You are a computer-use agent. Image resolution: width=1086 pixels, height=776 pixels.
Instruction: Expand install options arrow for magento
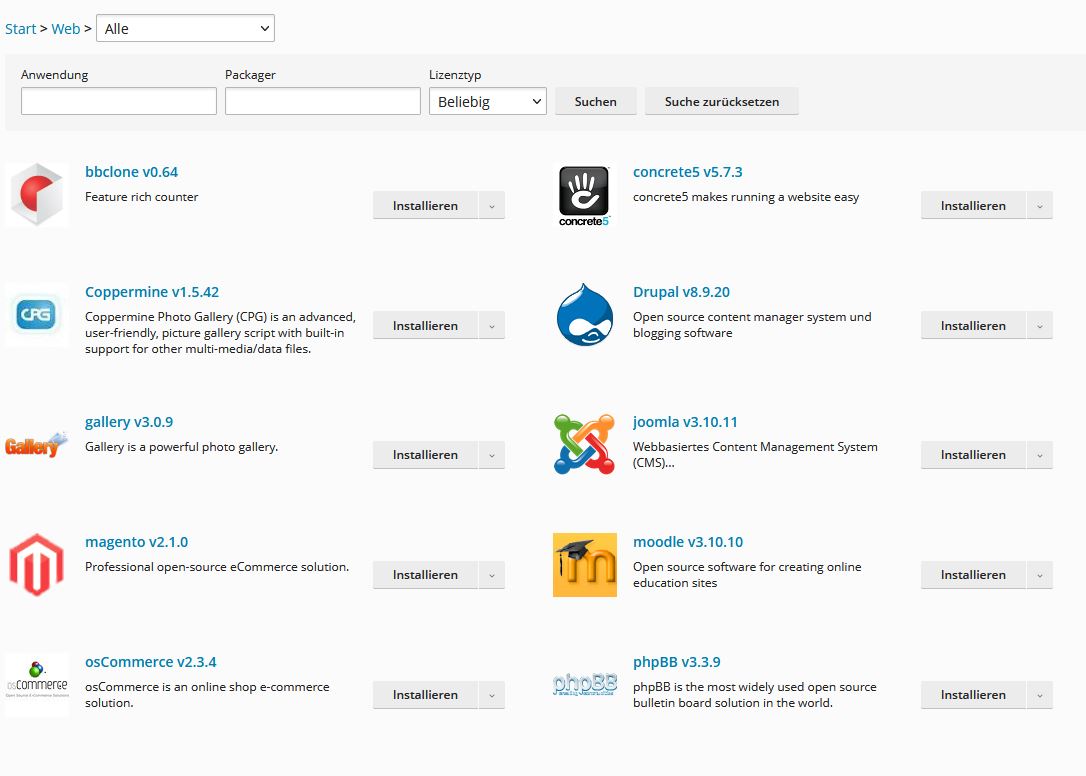point(492,575)
